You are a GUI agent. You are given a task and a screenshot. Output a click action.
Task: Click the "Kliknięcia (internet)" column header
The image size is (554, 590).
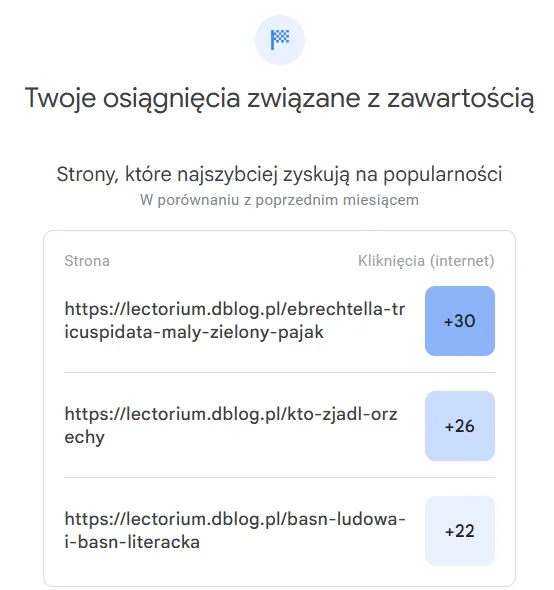point(426,261)
